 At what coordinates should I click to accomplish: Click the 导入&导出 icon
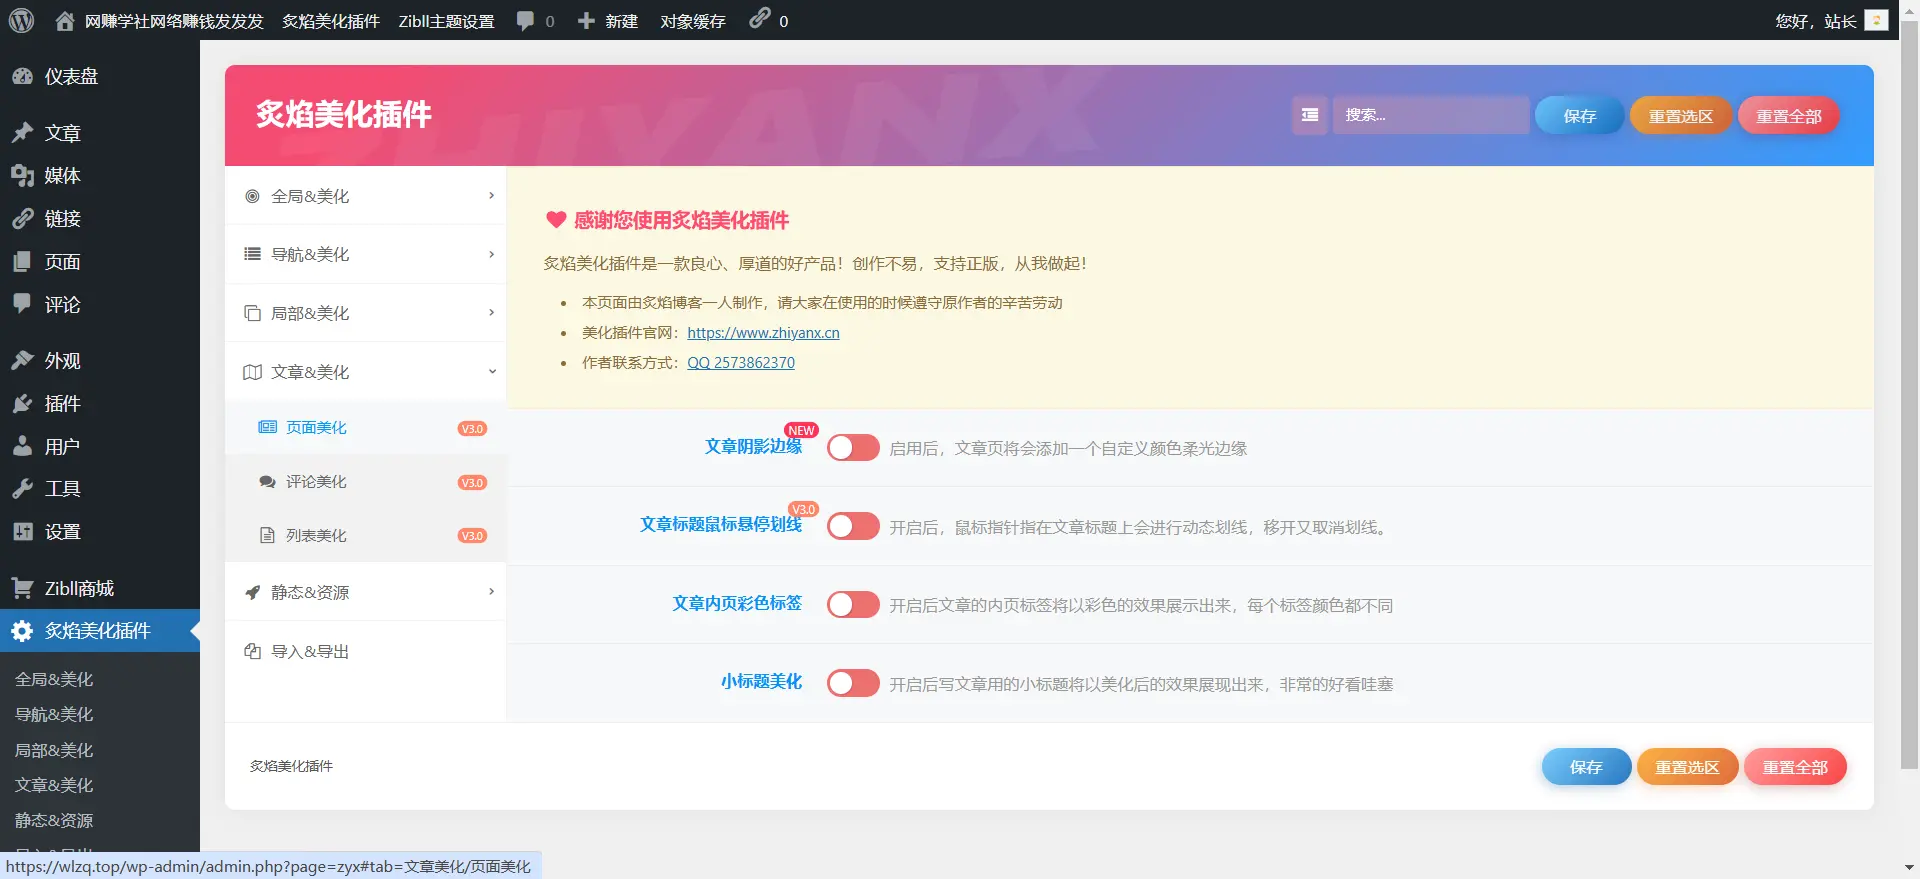252,651
